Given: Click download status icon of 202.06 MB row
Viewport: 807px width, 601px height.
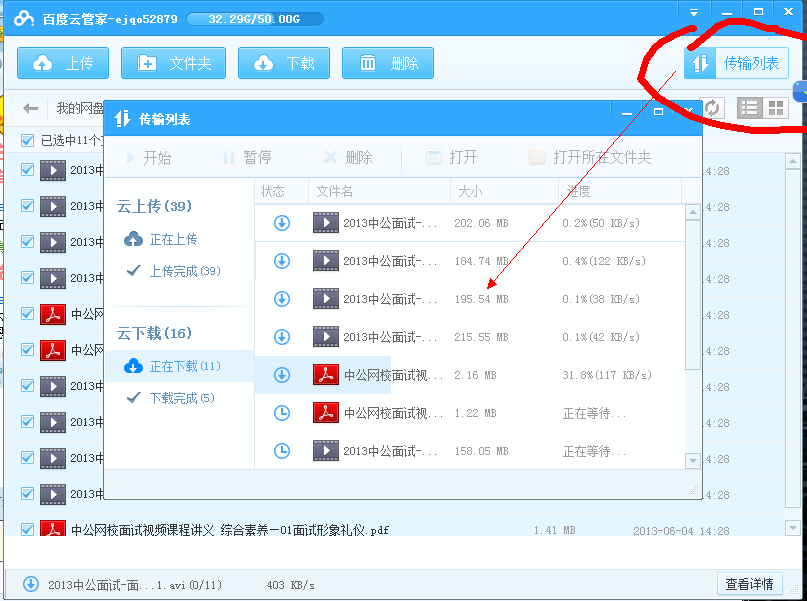Looking at the screenshot, I should coord(282,223).
